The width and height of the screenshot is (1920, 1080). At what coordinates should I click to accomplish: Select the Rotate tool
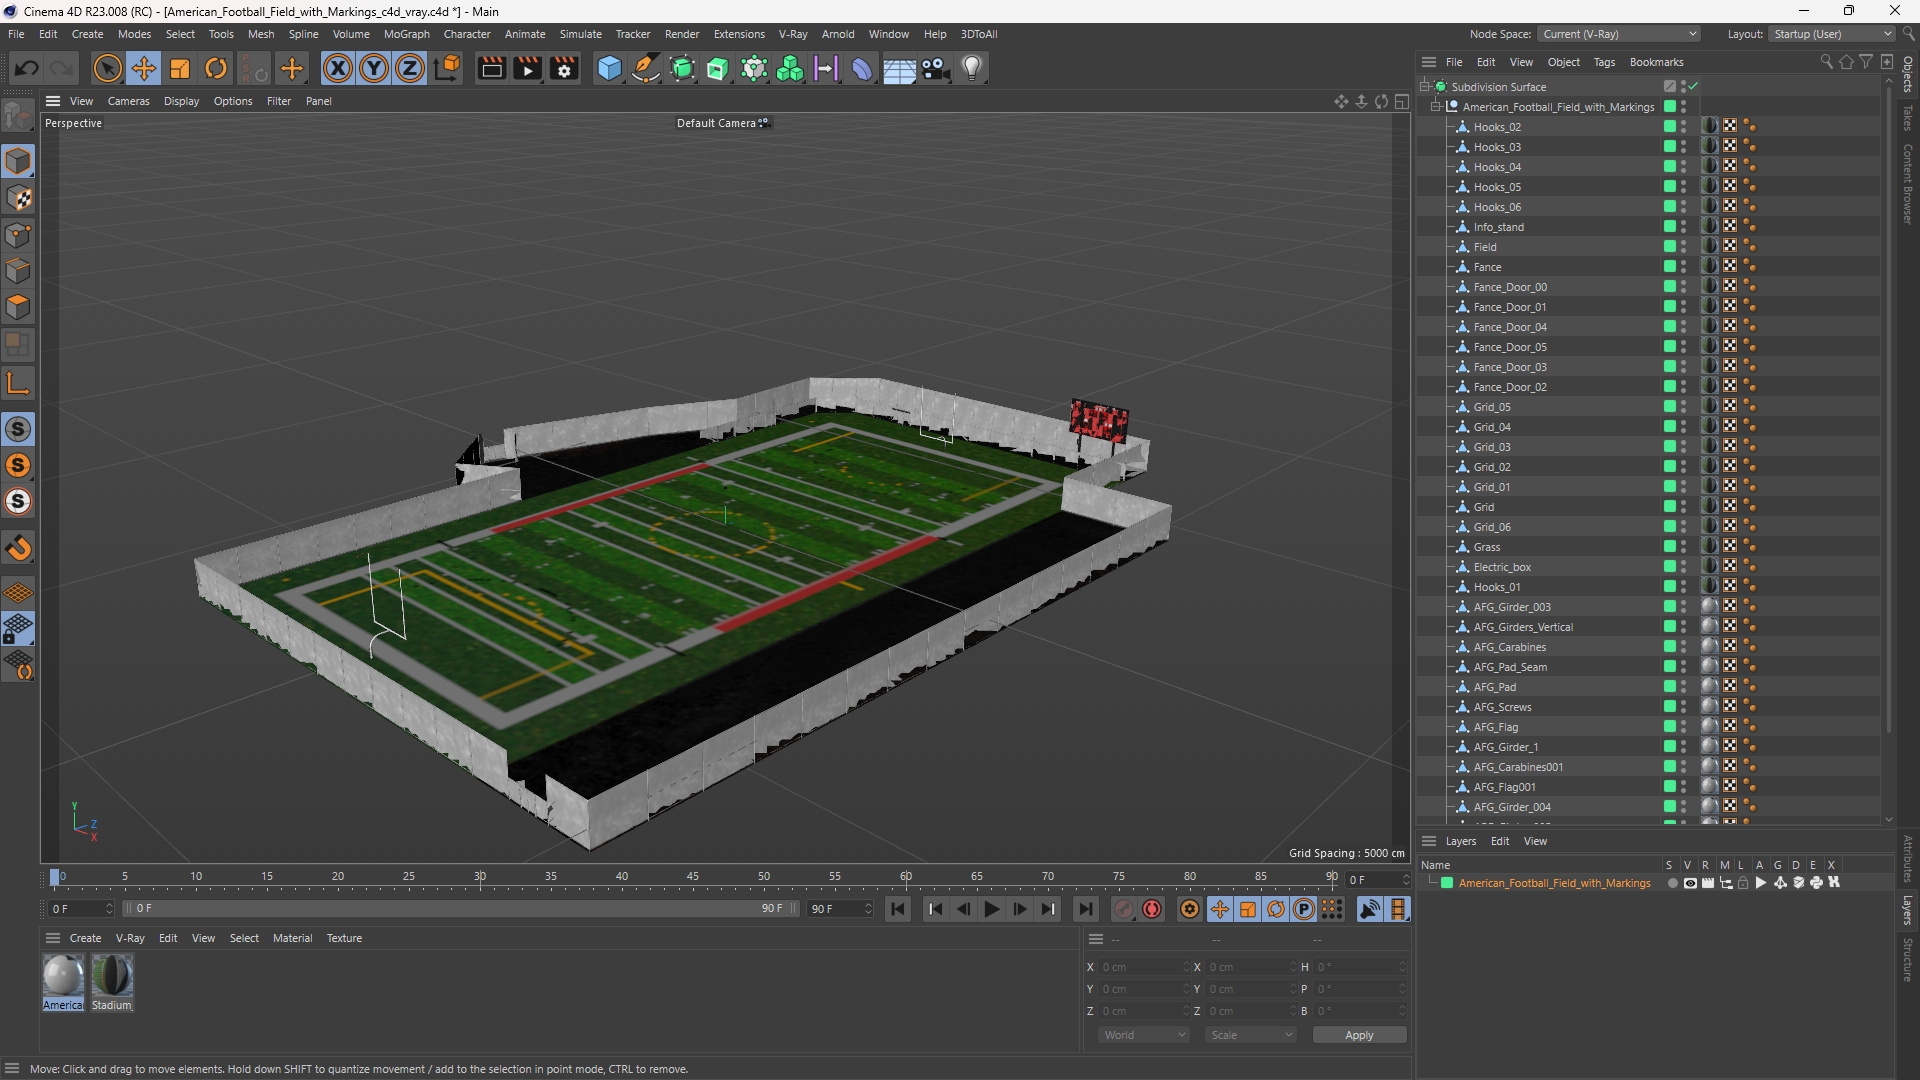(x=216, y=68)
